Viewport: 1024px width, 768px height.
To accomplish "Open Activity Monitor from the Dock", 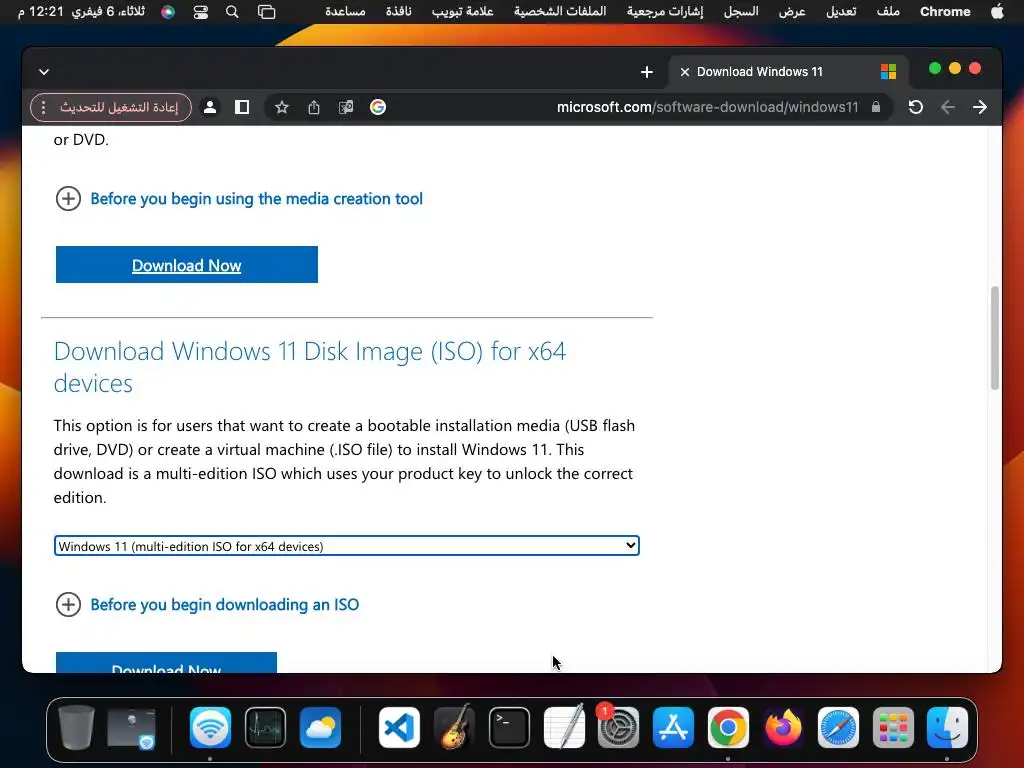I will (265, 728).
